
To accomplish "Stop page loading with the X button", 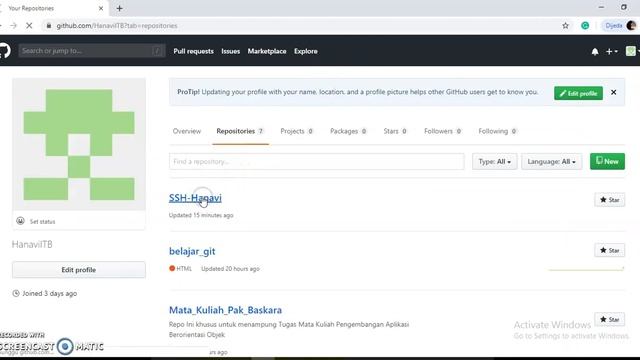I will 29,26.
